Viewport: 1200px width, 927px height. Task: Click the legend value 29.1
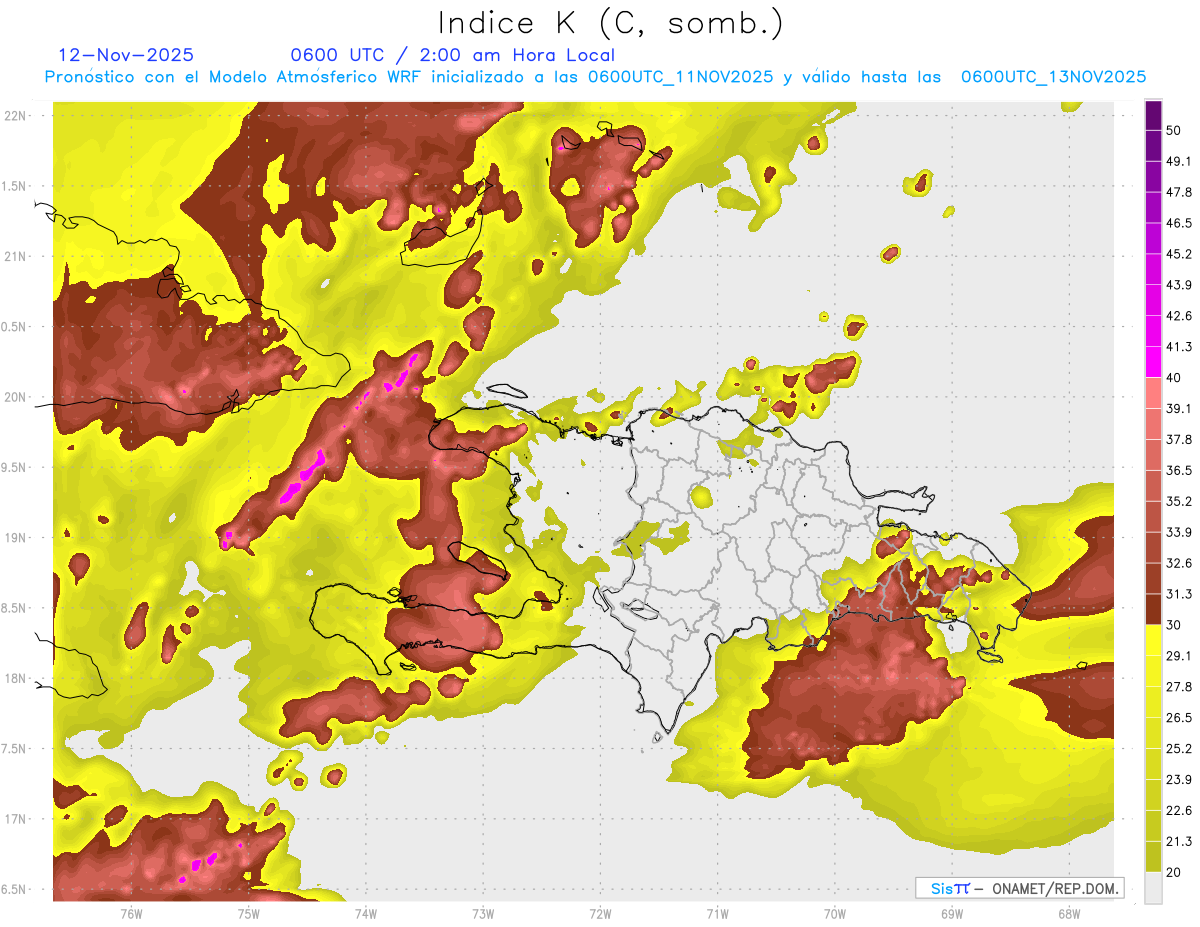point(1179,655)
